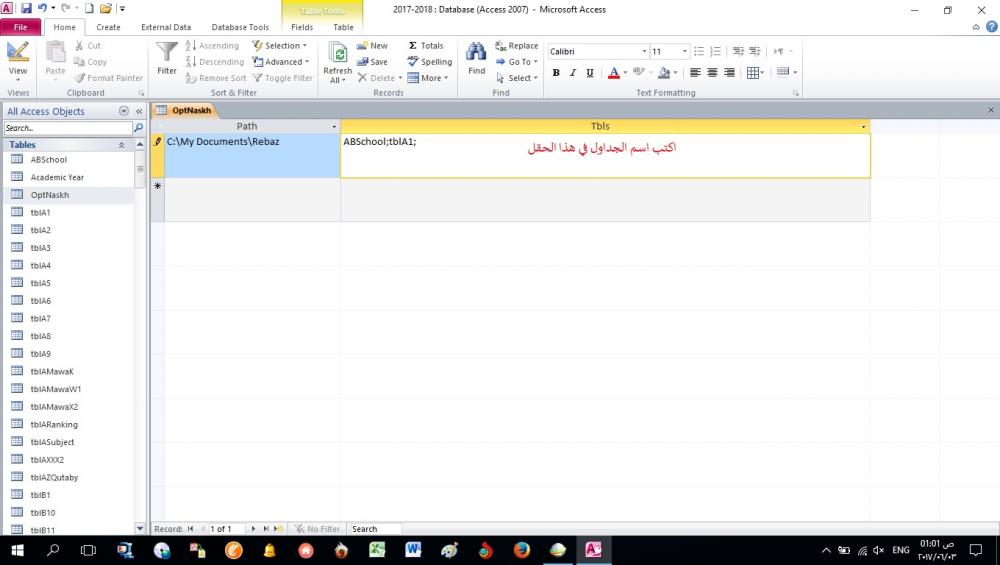This screenshot has height=565, width=1000.
Task: Open Go To dropdown
Action: click(517, 62)
